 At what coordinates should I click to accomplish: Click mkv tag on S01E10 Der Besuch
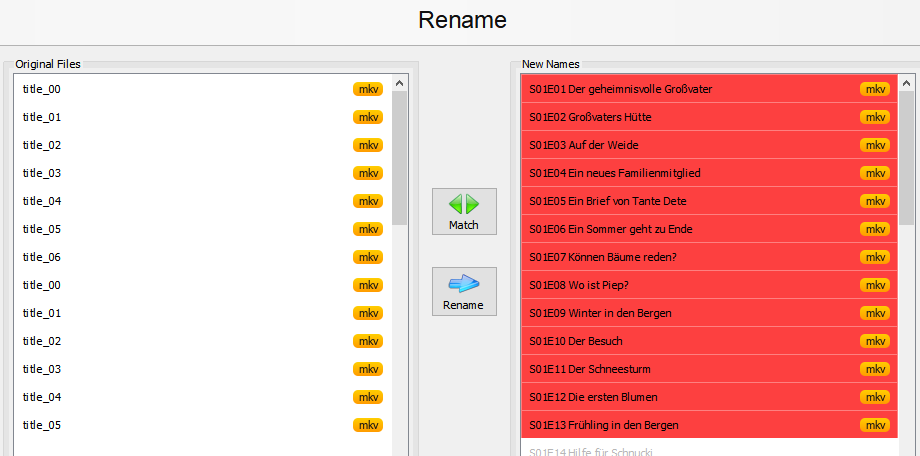tap(875, 341)
